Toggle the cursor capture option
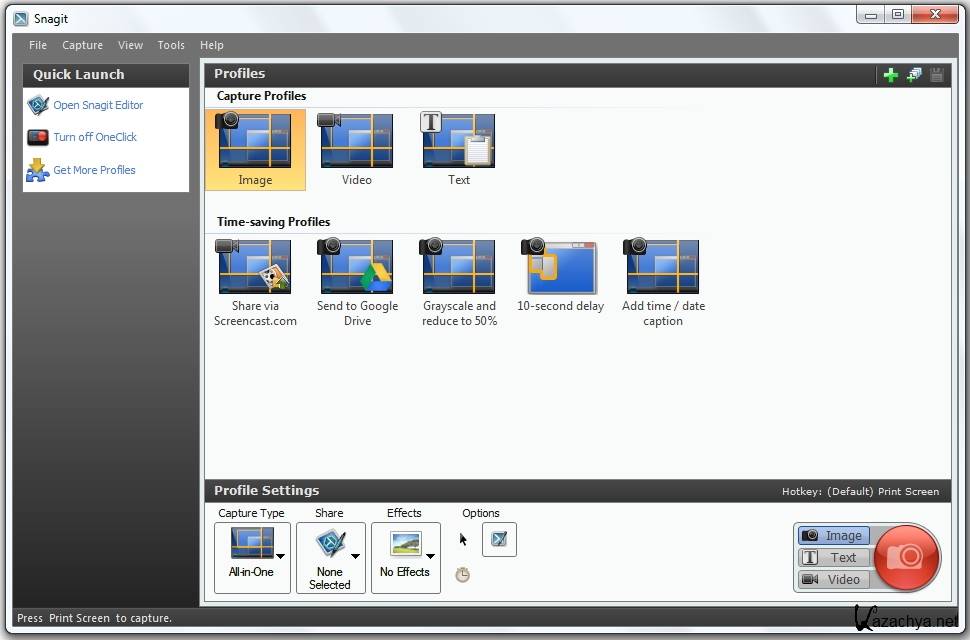The height and width of the screenshot is (640, 970). [463, 540]
